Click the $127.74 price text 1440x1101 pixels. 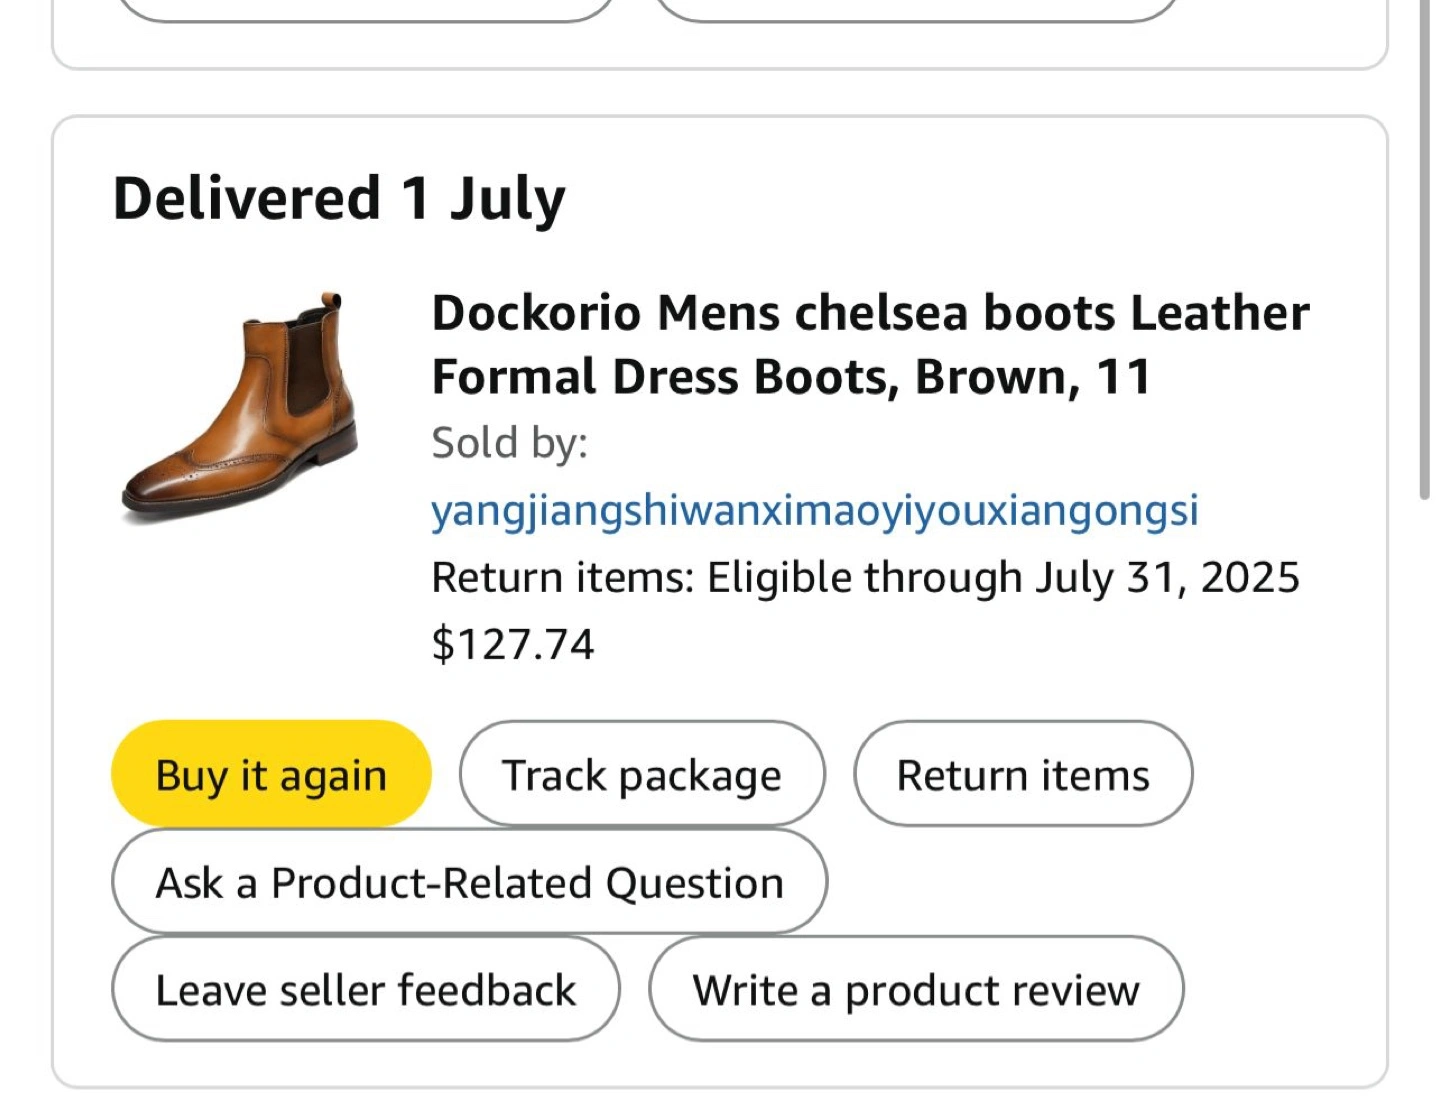click(x=513, y=644)
